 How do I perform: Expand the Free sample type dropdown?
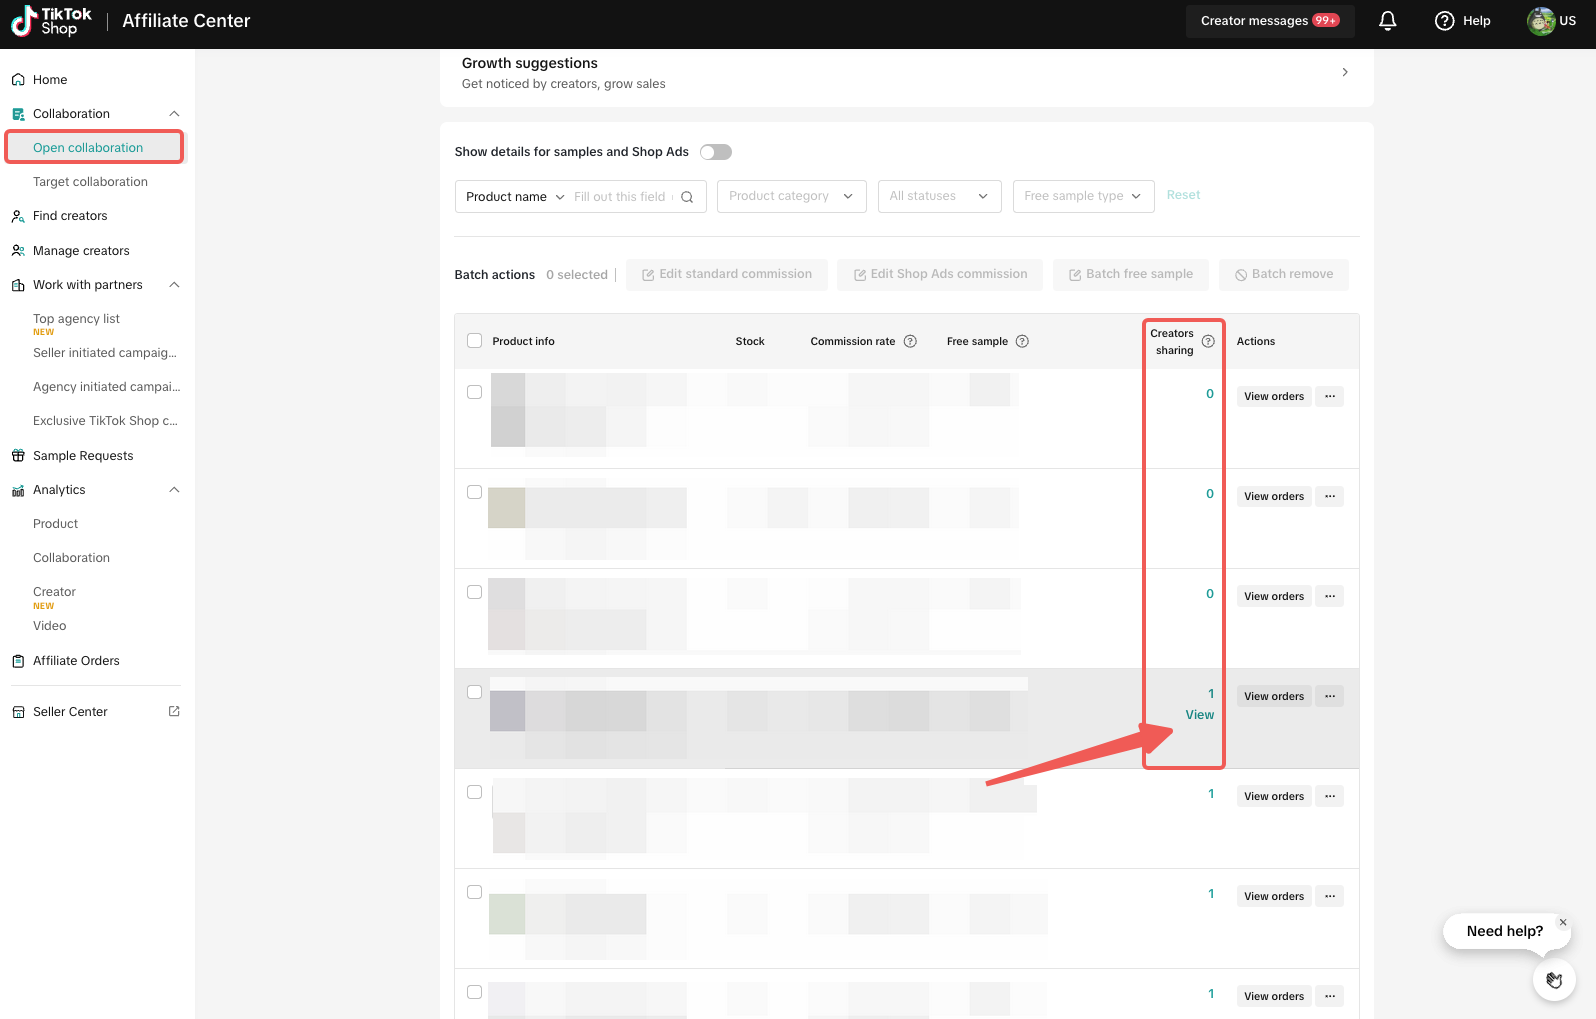[1082, 196]
